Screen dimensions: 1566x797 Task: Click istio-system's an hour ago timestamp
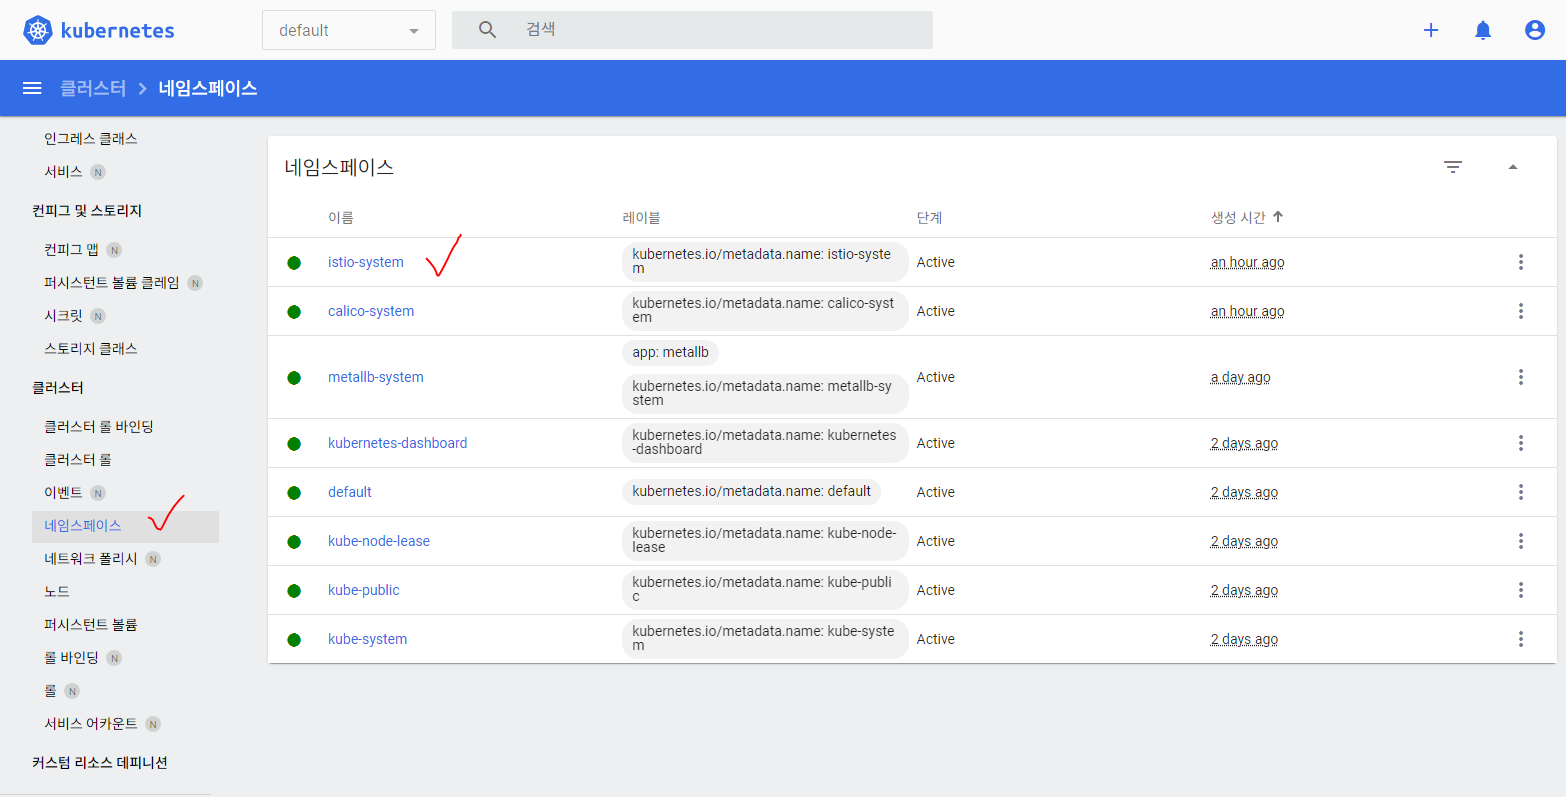click(x=1247, y=262)
